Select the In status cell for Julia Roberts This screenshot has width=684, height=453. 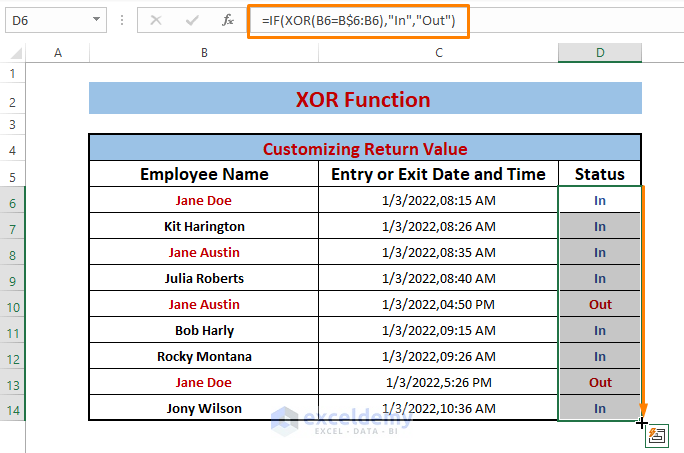pyautogui.click(x=600, y=278)
